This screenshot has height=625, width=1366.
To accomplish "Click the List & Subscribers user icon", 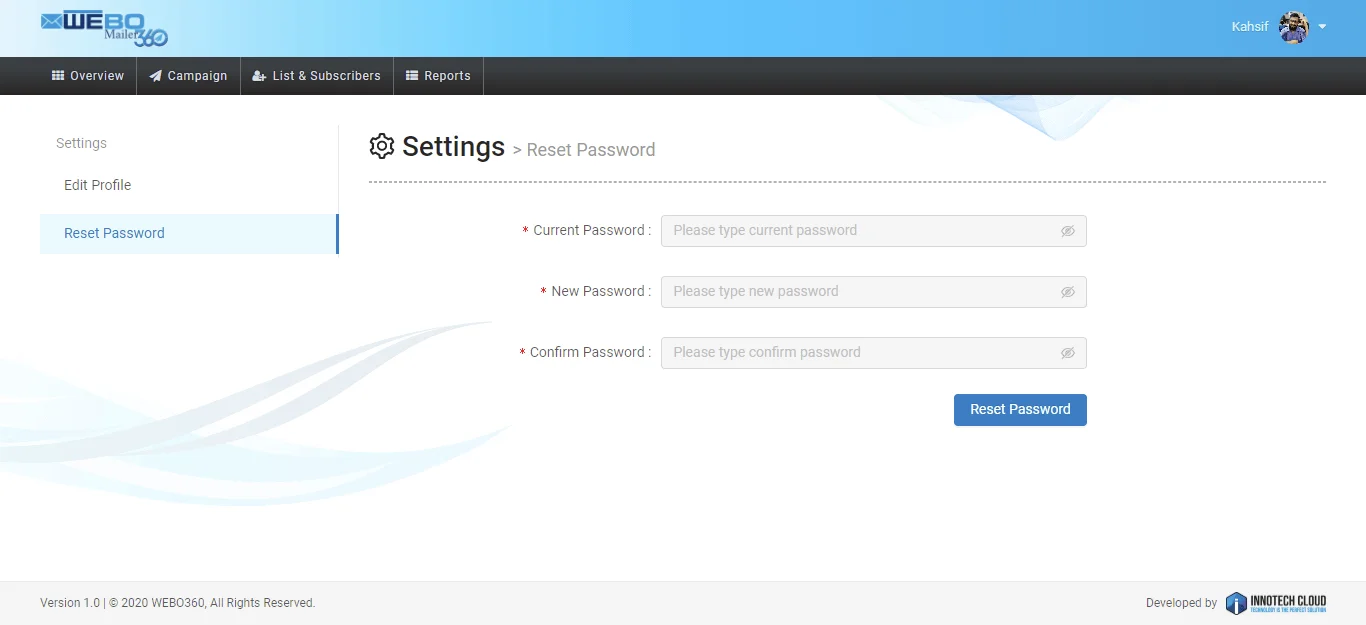I will tap(259, 76).
